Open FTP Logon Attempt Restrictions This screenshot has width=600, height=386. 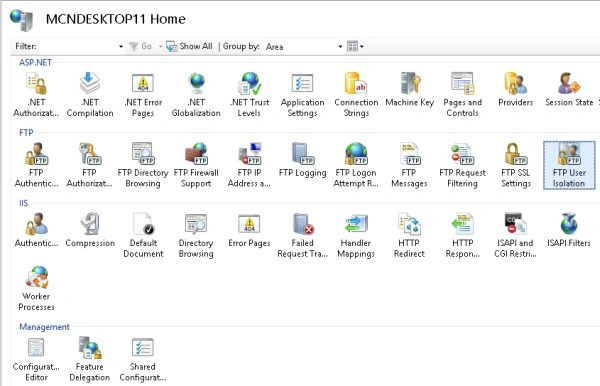click(x=356, y=165)
